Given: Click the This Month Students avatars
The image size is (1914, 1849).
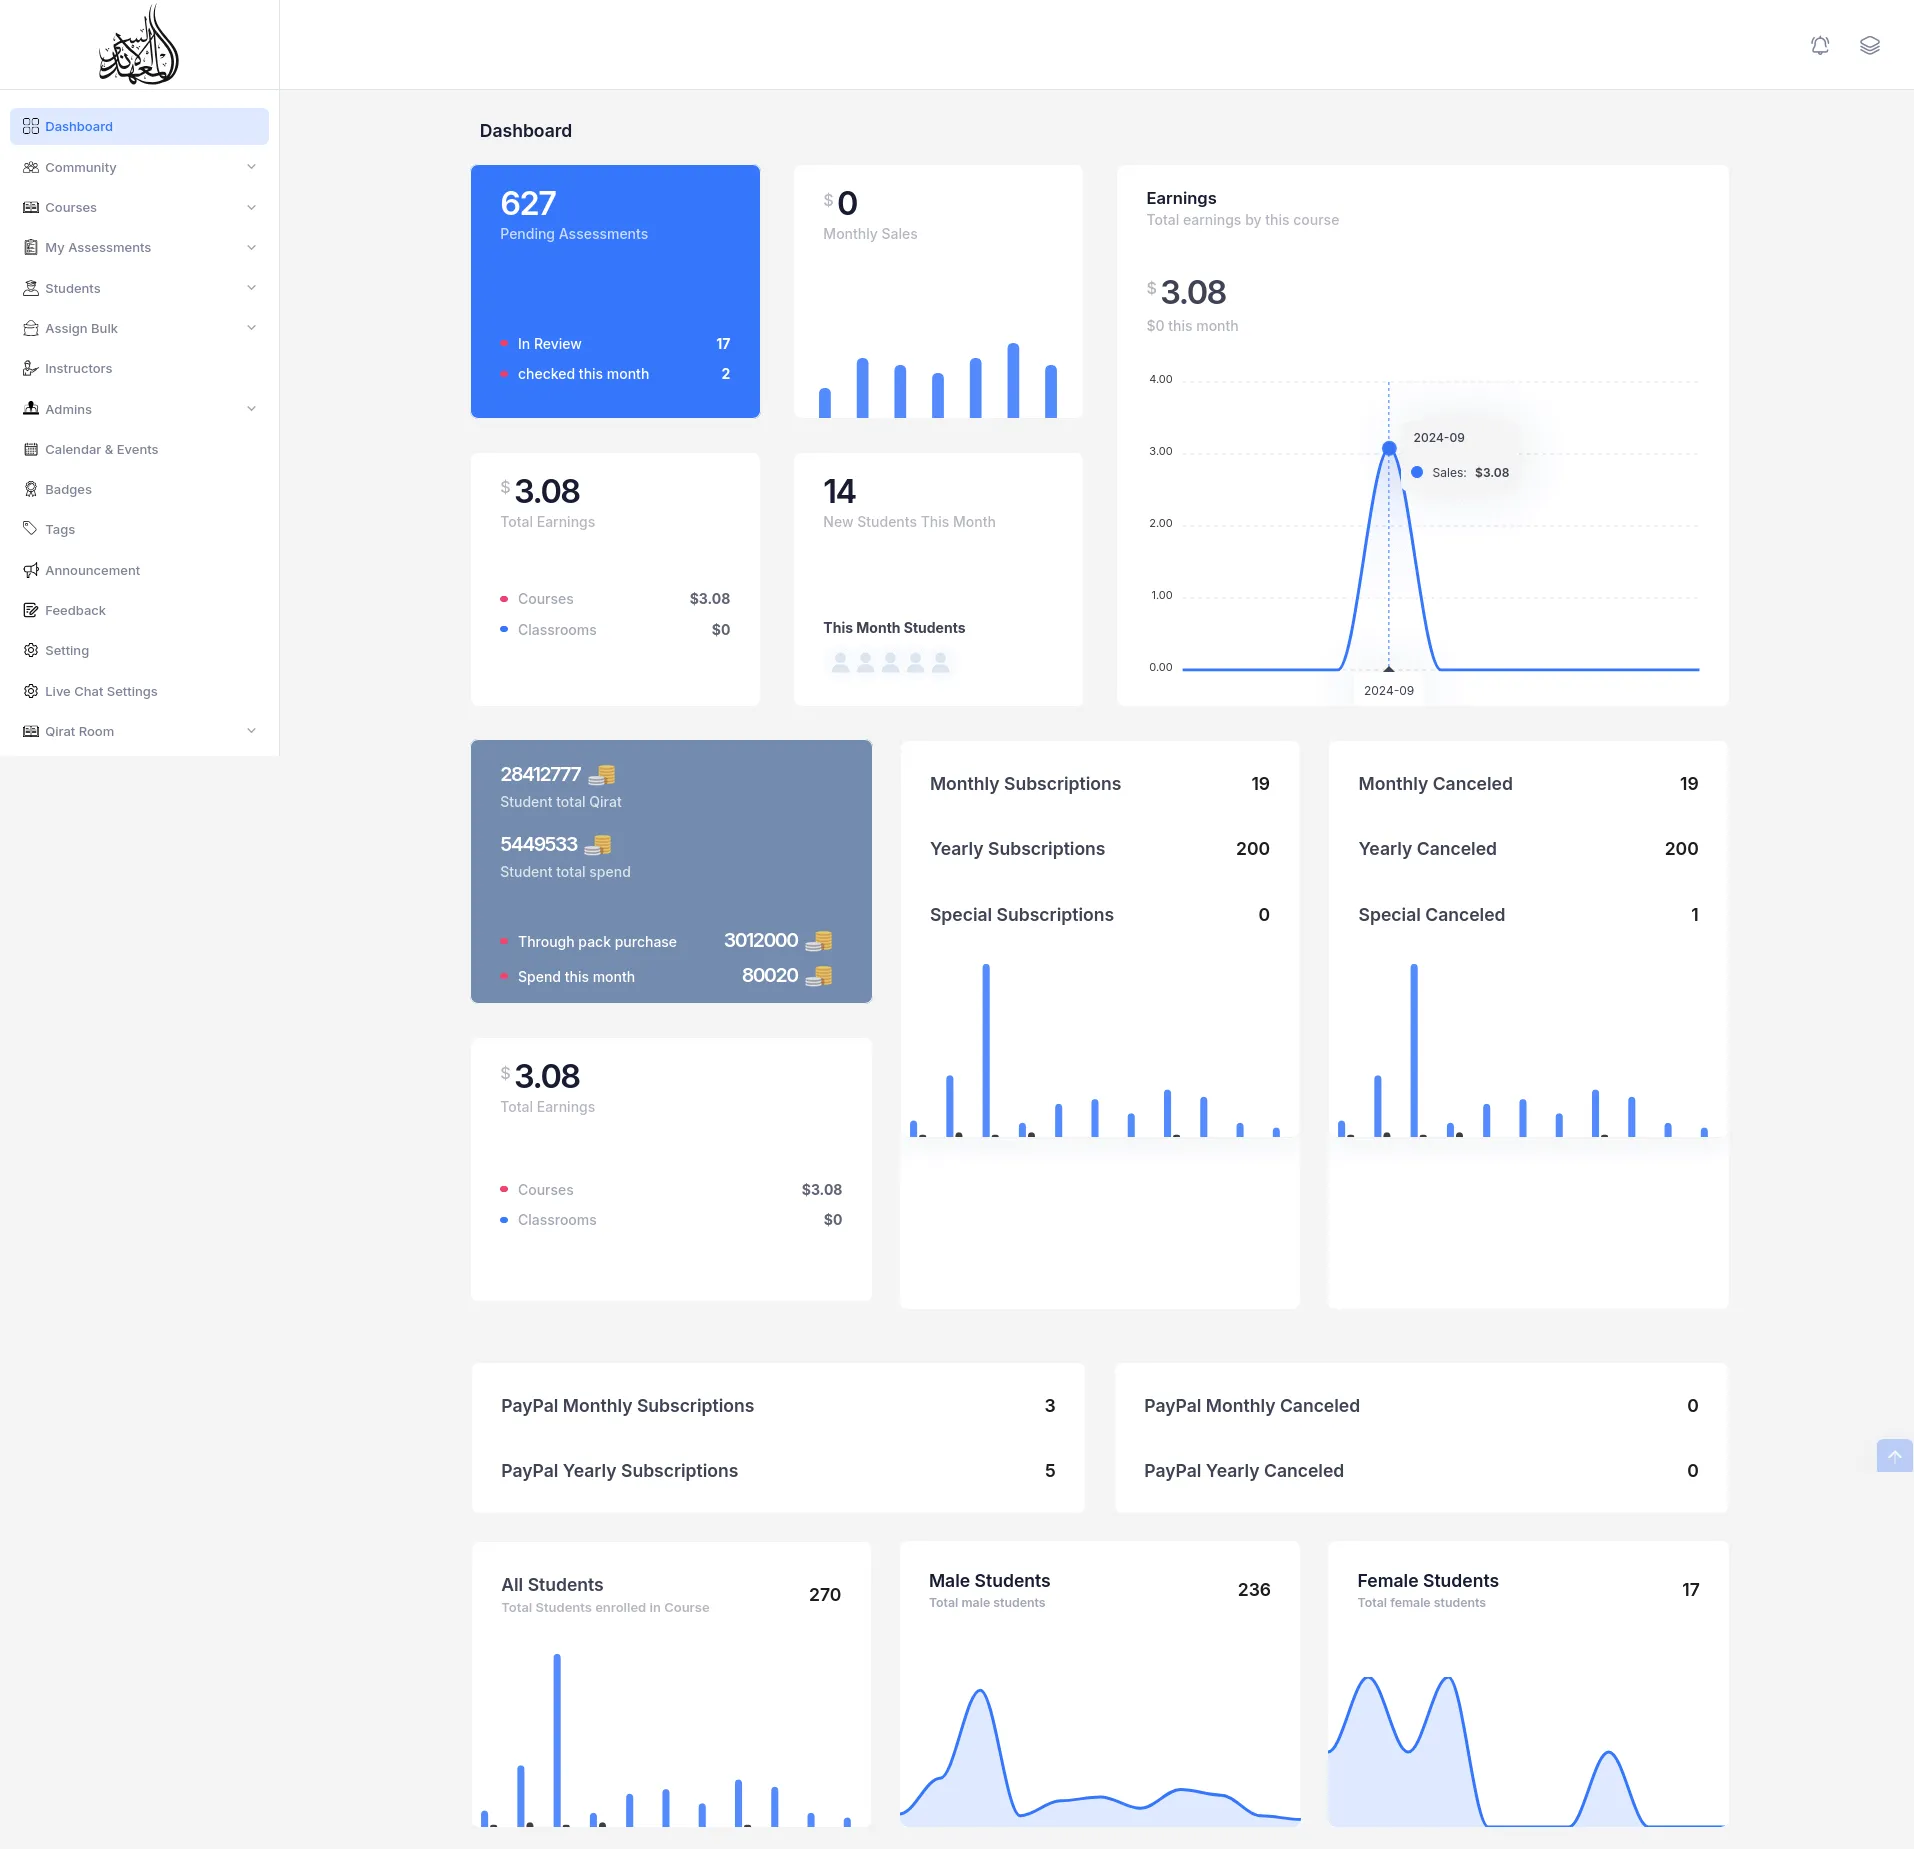Looking at the screenshot, I should pyautogui.click(x=890, y=662).
